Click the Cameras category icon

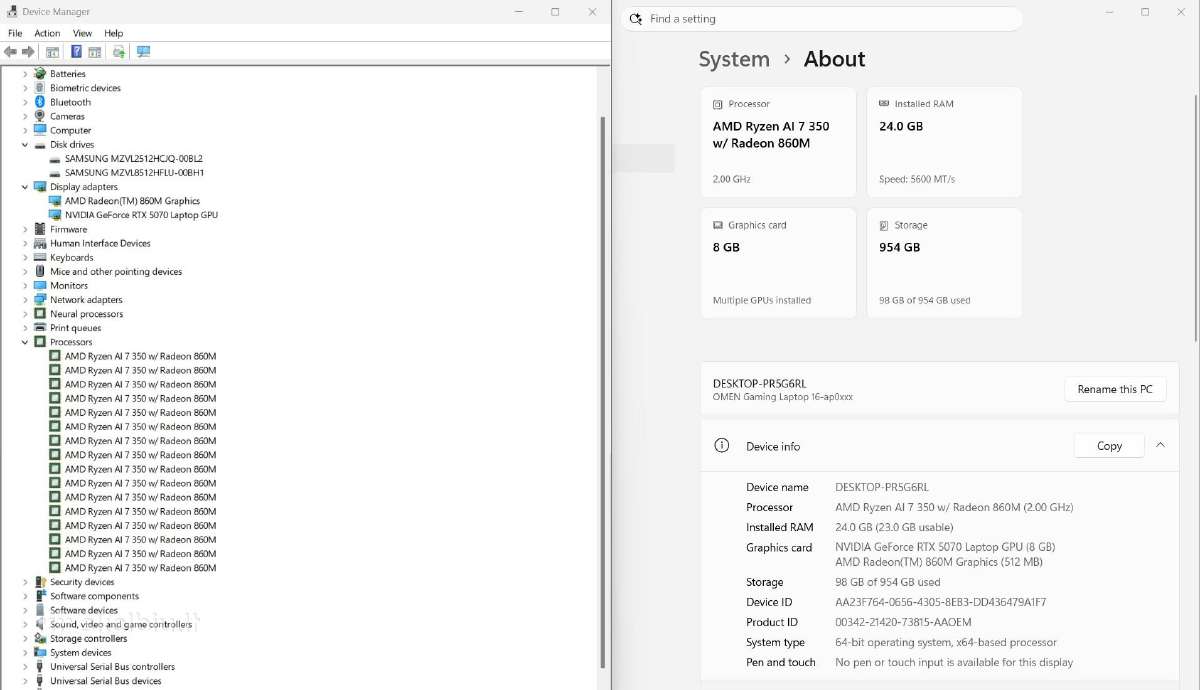tap(40, 116)
